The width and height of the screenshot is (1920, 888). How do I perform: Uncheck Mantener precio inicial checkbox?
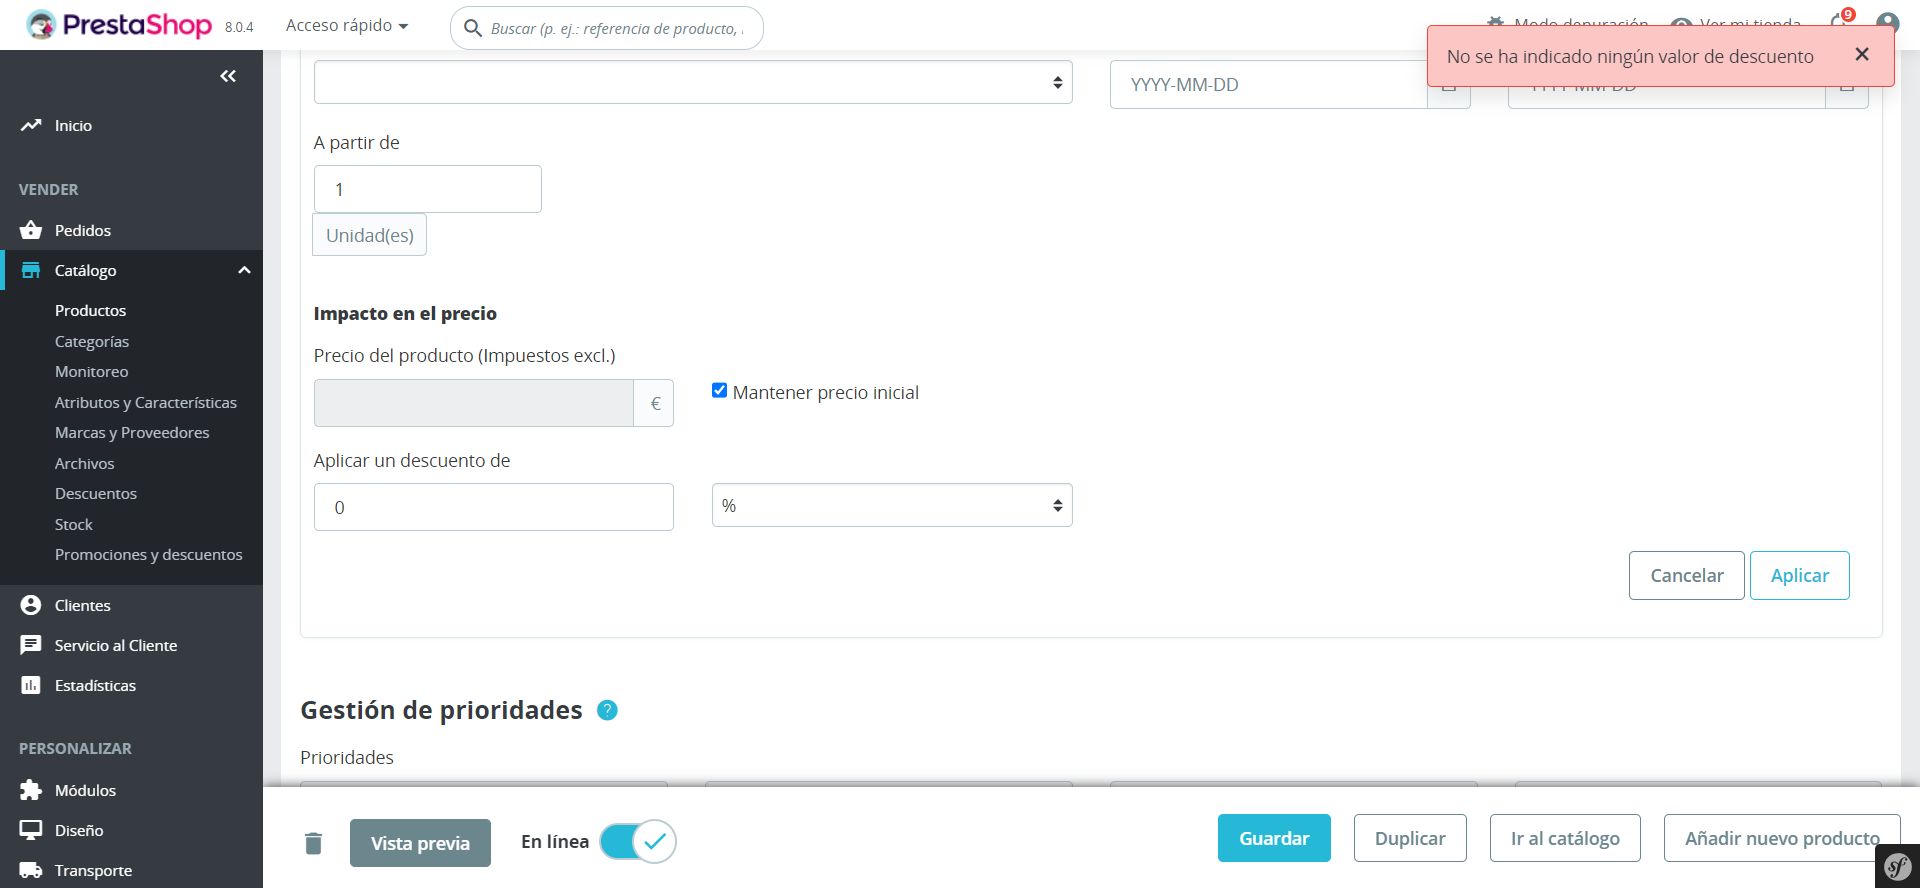click(719, 391)
